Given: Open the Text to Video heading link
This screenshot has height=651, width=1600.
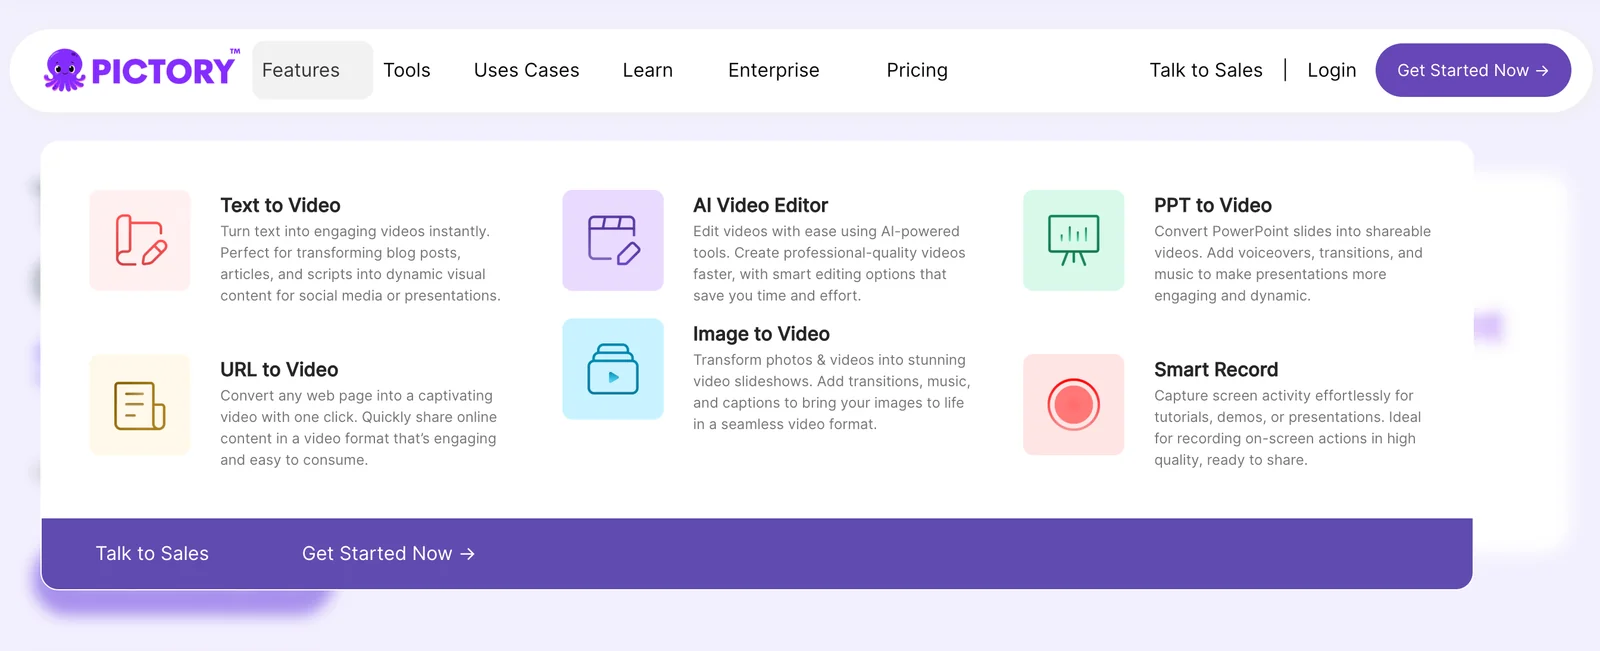Looking at the screenshot, I should [280, 205].
